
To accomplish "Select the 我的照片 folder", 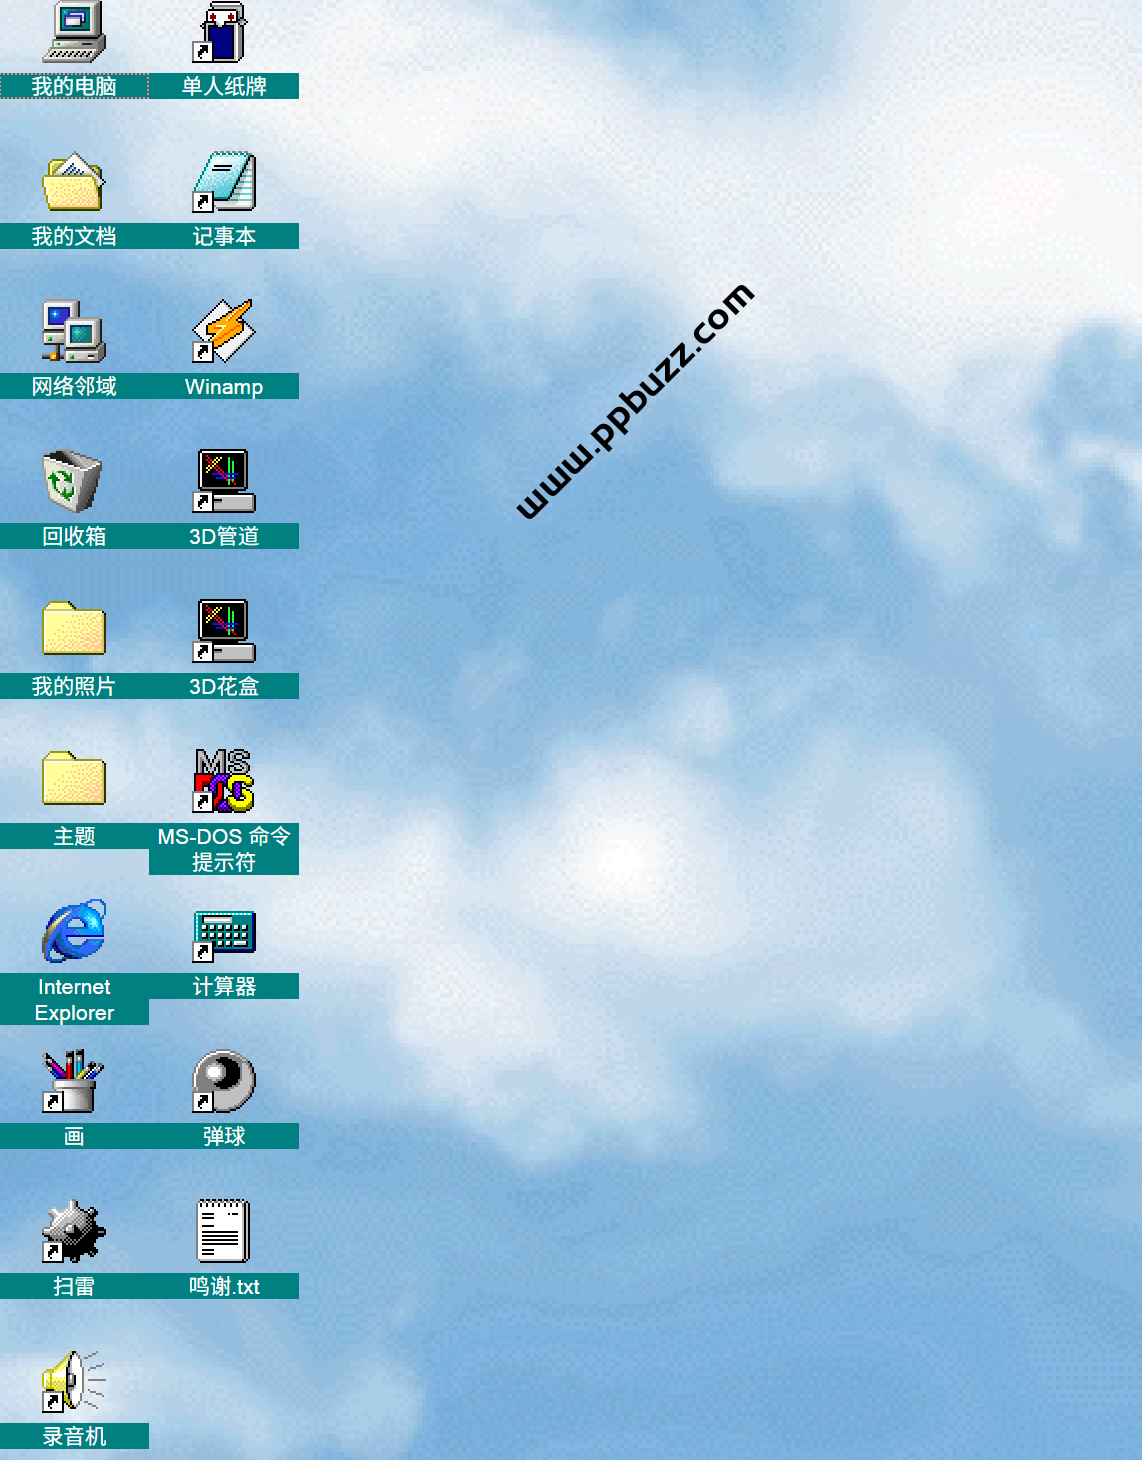I will [x=74, y=630].
